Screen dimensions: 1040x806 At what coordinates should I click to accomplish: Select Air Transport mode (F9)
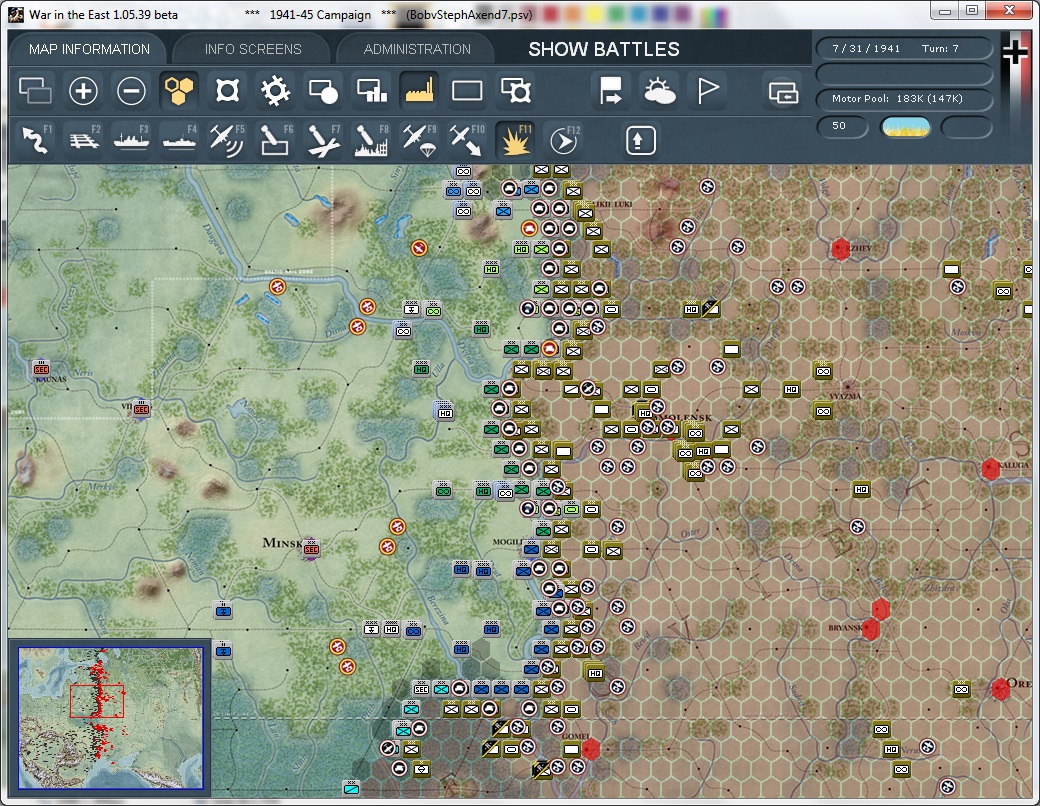pyautogui.click(x=419, y=140)
